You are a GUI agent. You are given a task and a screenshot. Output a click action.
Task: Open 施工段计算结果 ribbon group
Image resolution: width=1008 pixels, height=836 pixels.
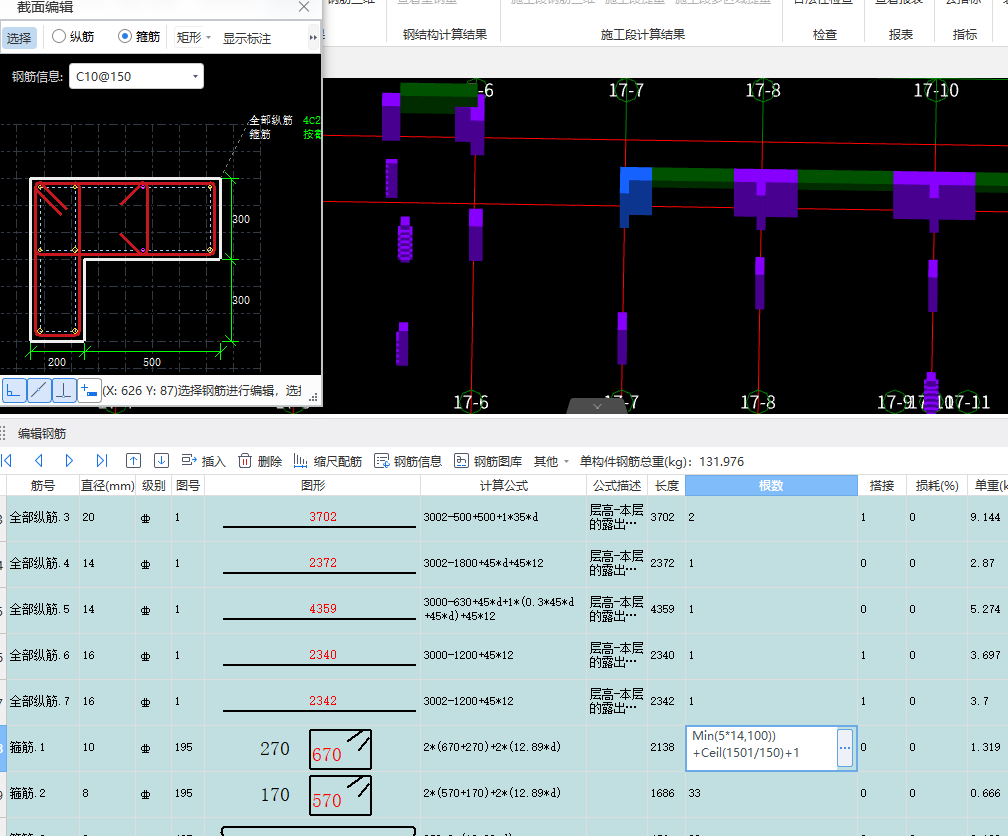click(x=642, y=34)
